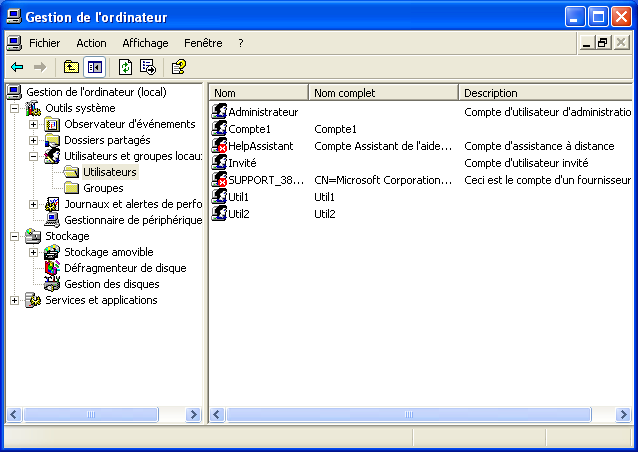The image size is (638, 452).
Task: Click the Groupes folder icon
Action: tap(71, 188)
